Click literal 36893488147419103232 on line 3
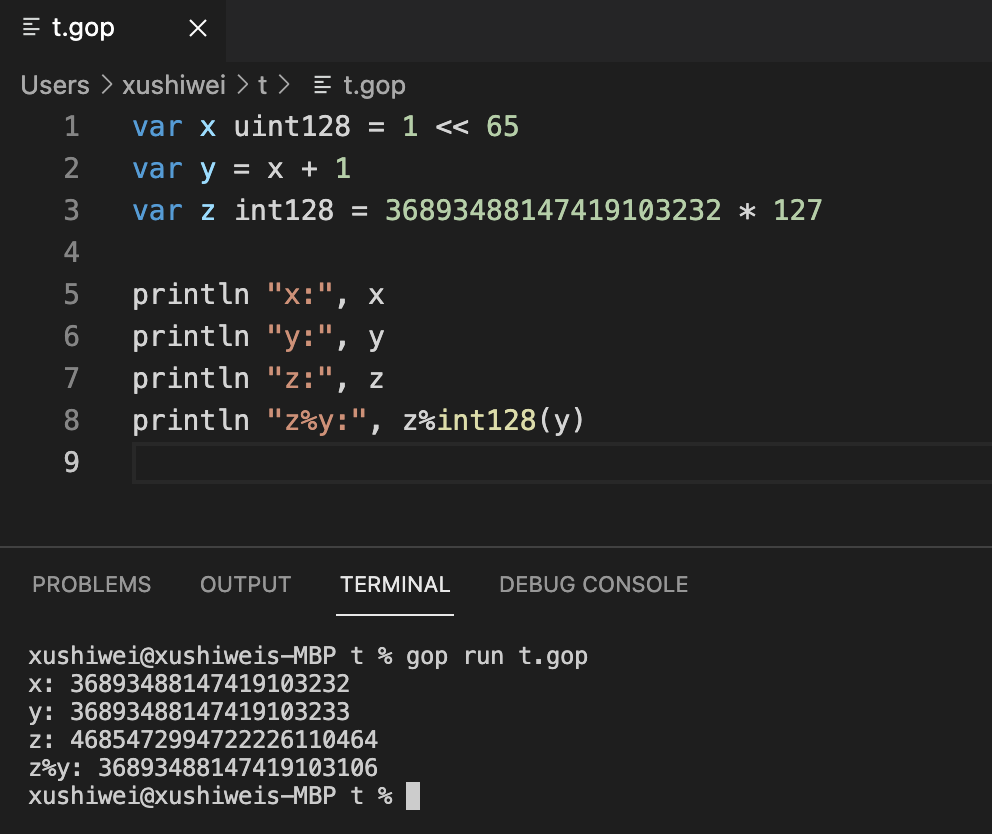The width and height of the screenshot is (992, 834). click(553, 211)
